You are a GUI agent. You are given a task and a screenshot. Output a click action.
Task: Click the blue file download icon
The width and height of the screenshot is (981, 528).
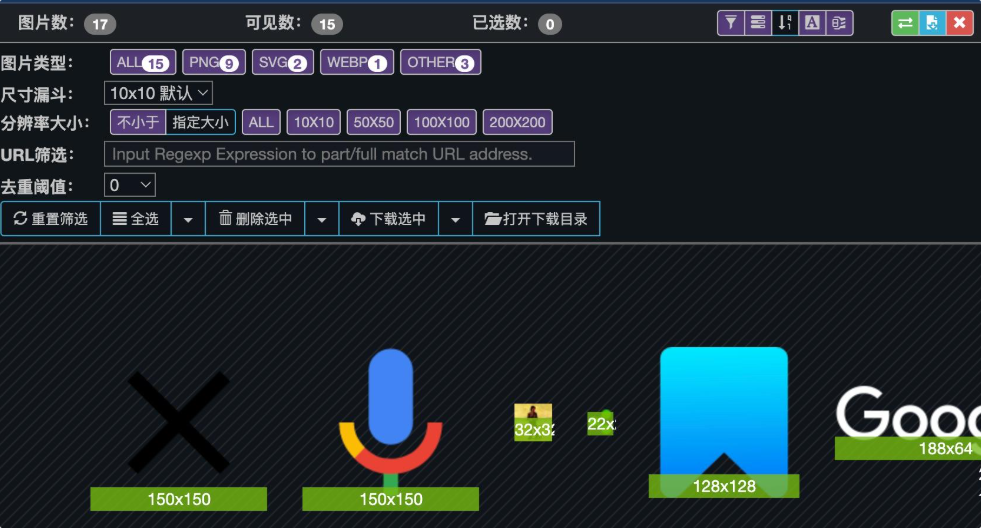click(x=932, y=23)
